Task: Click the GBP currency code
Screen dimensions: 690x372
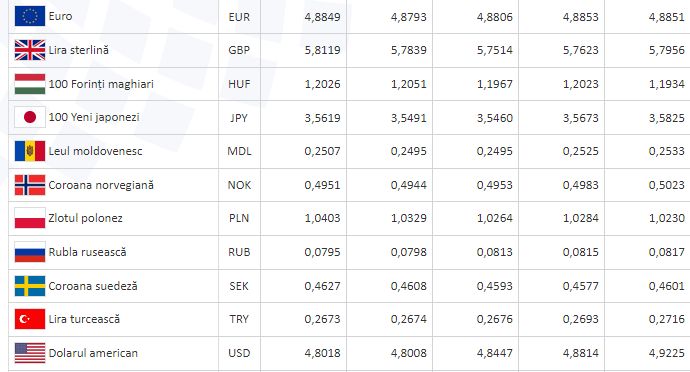Action: tap(239, 50)
